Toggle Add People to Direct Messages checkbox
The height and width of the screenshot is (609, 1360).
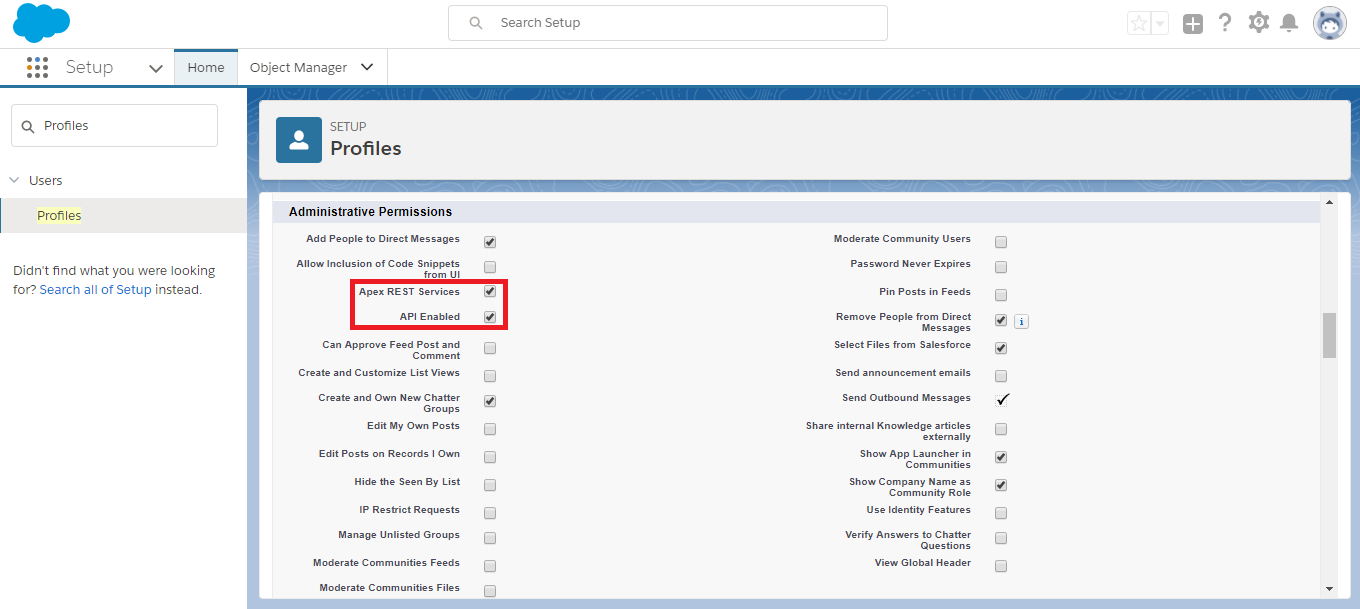click(490, 242)
